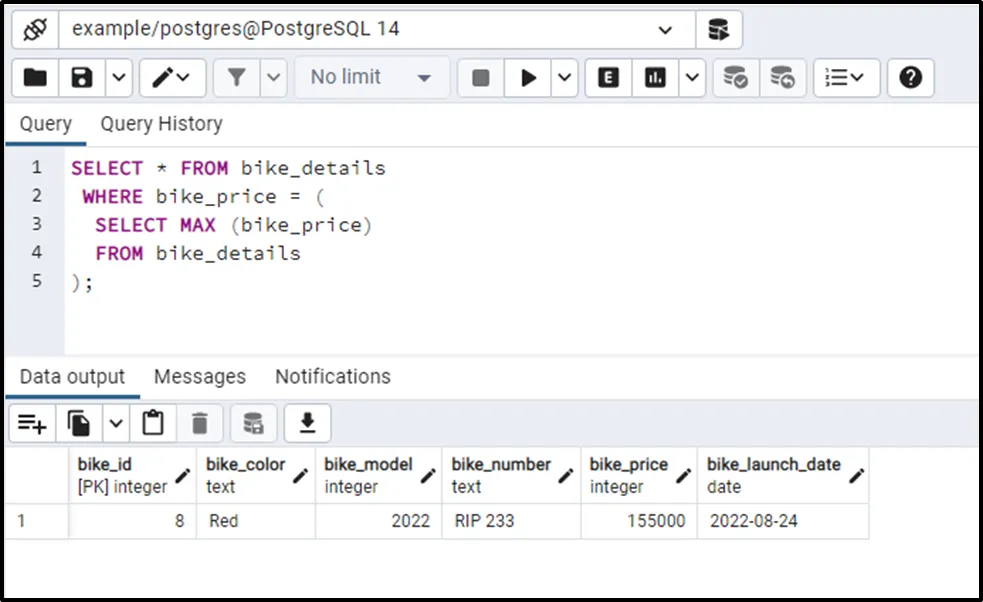The image size is (983, 602).
Task: Click the Explain Analyze chart icon
Action: pos(656,78)
